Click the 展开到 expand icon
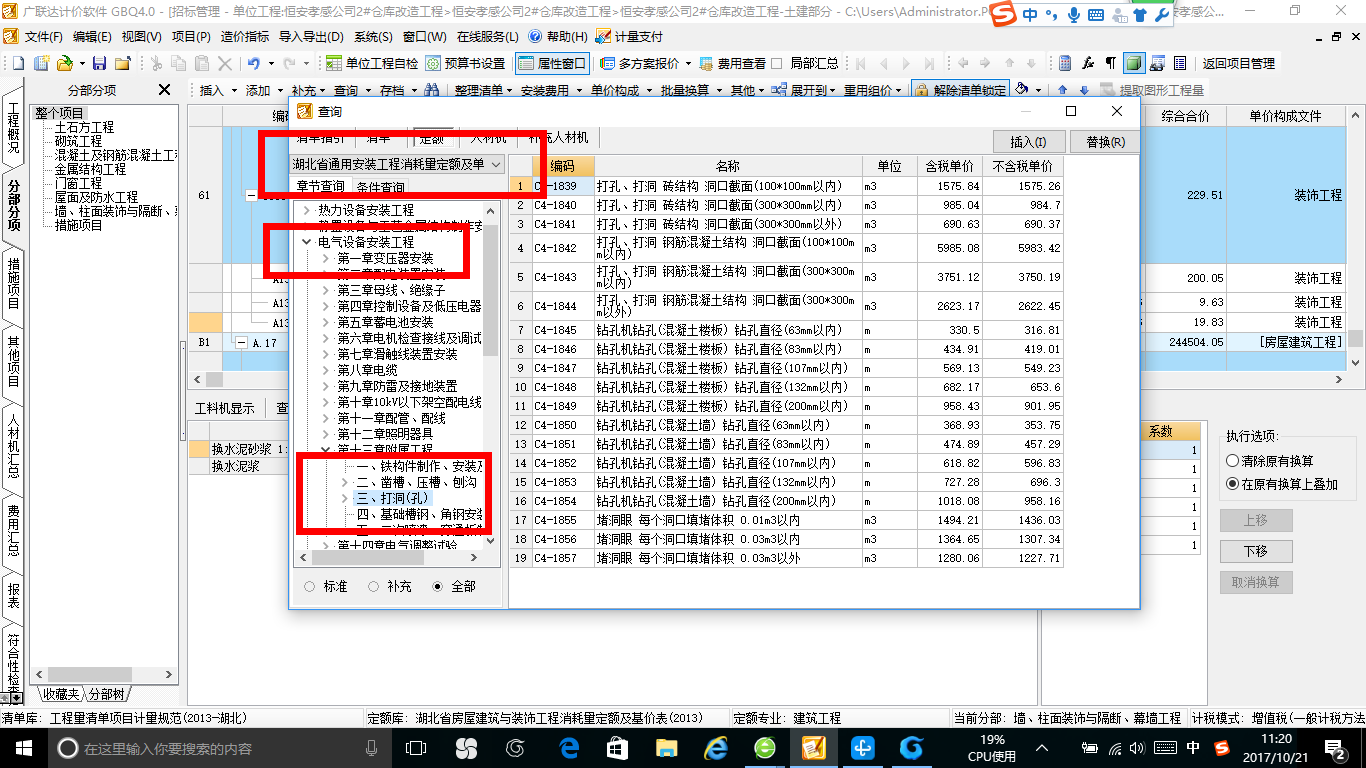This screenshot has height=768, width=1366. (x=781, y=90)
